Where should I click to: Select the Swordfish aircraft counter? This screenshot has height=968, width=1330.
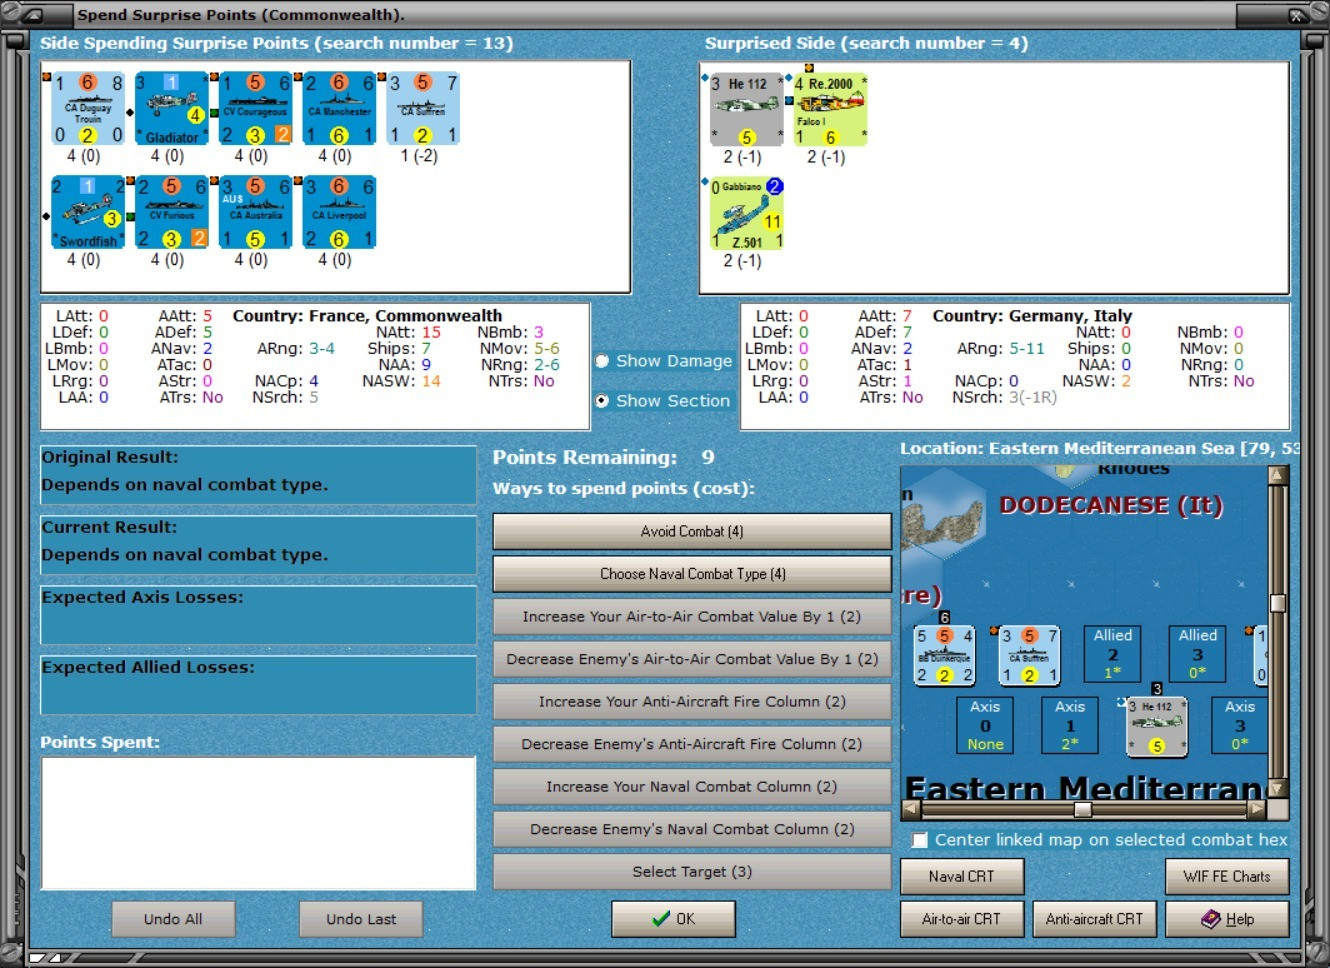[x=88, y=213]
